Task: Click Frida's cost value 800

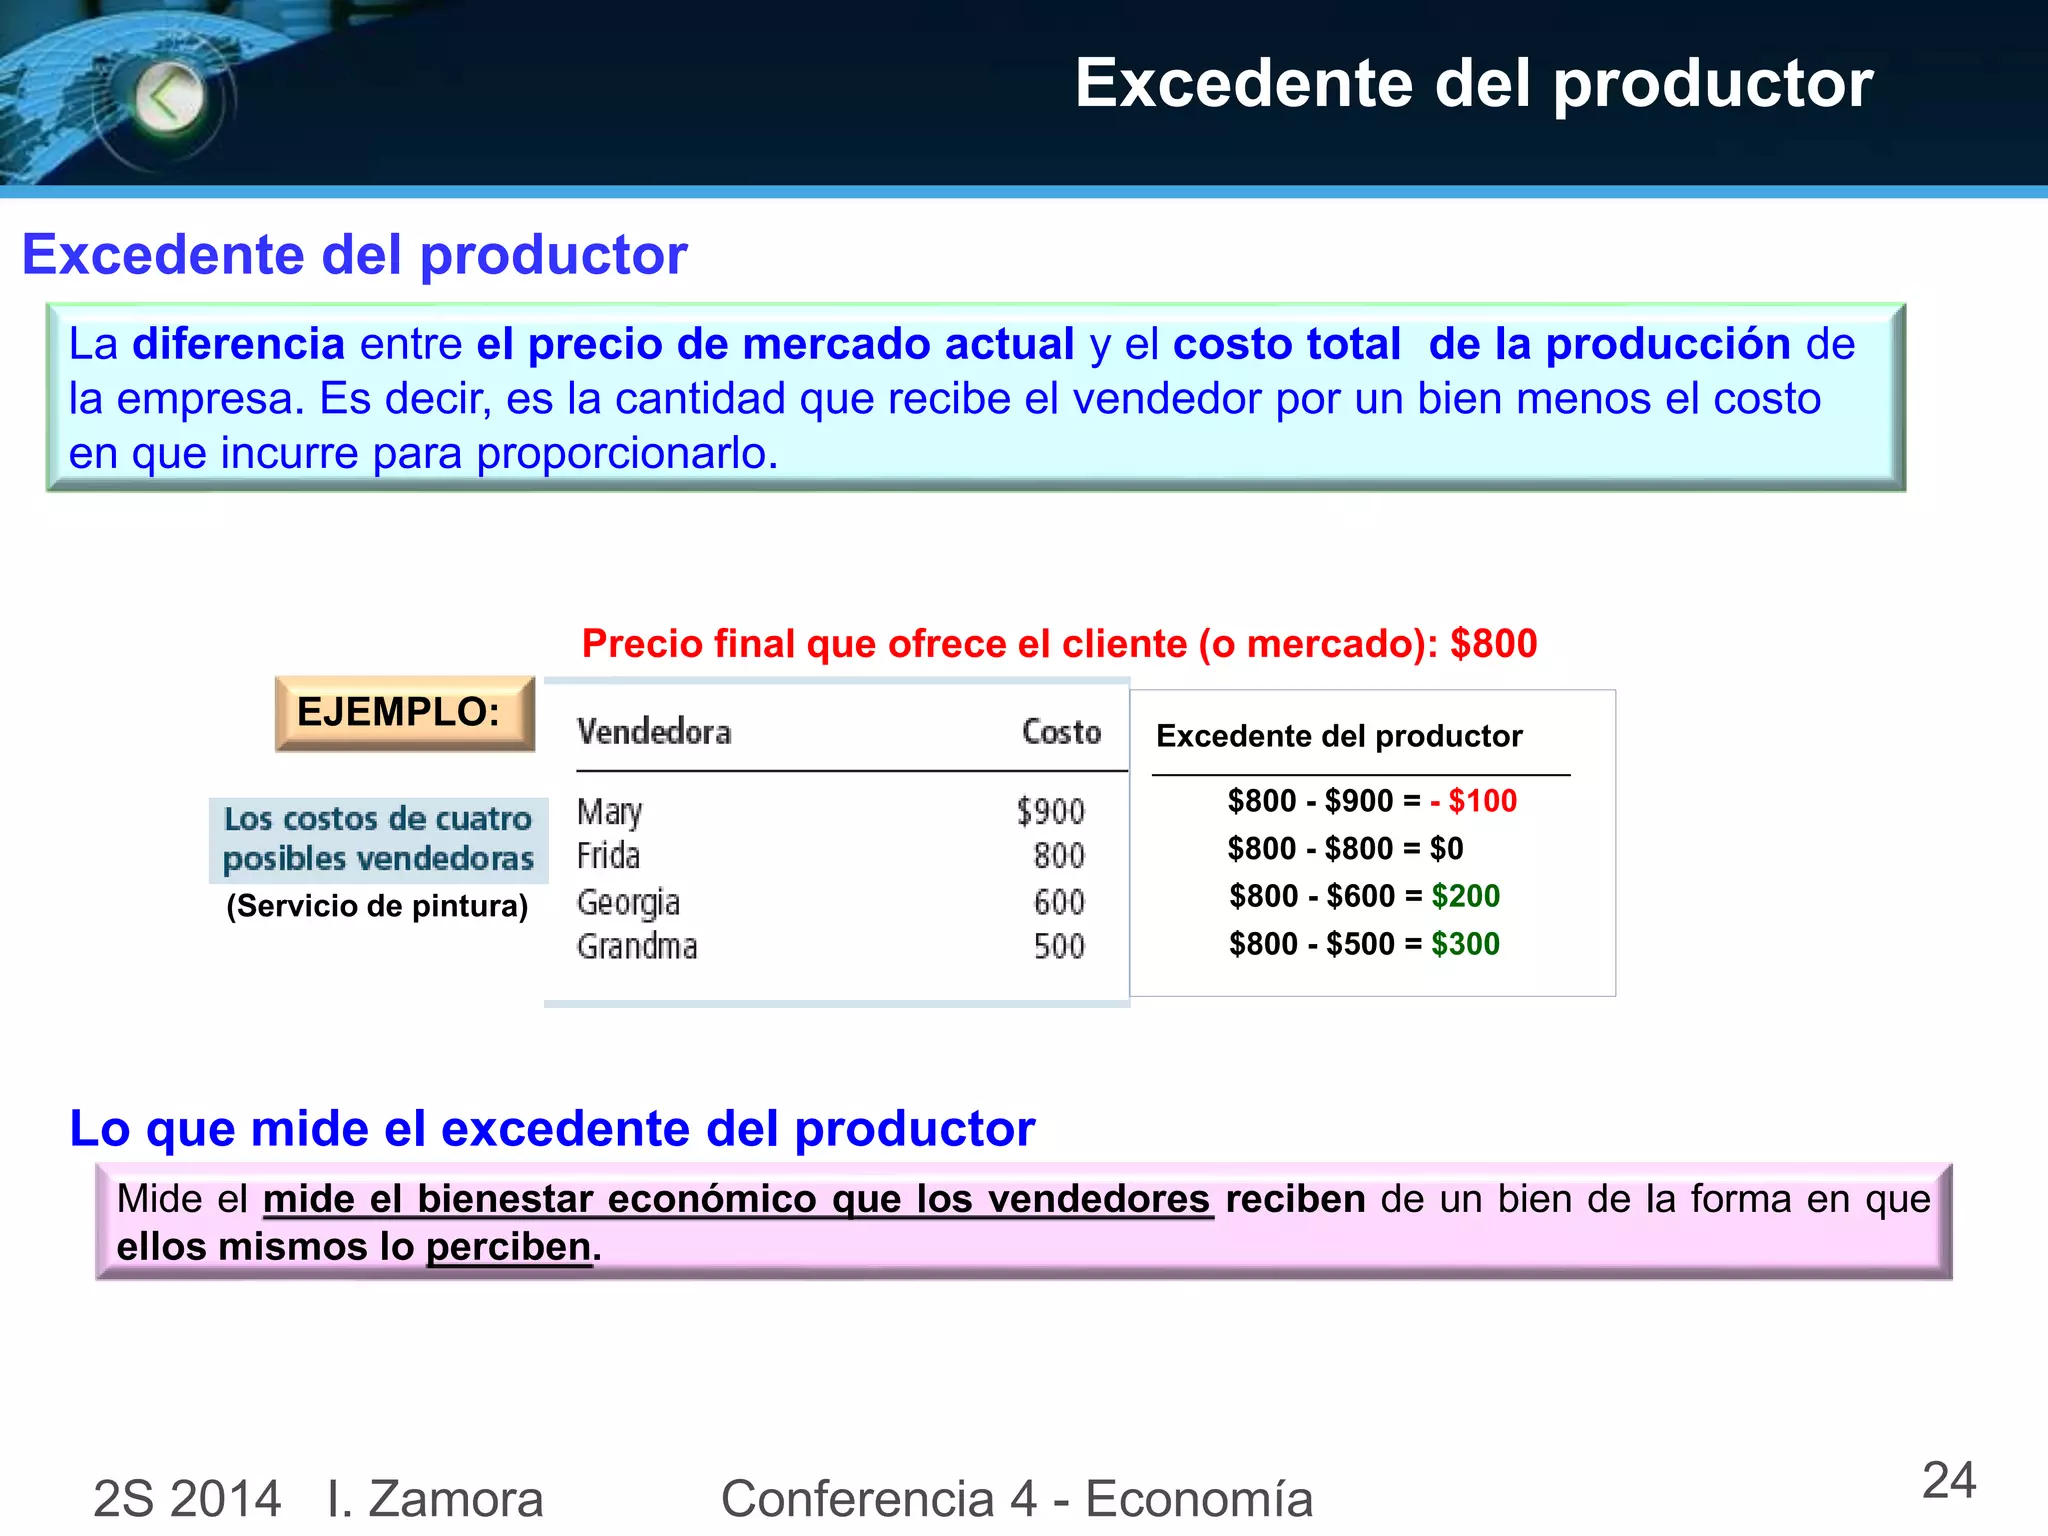Action: point(1060,856)
